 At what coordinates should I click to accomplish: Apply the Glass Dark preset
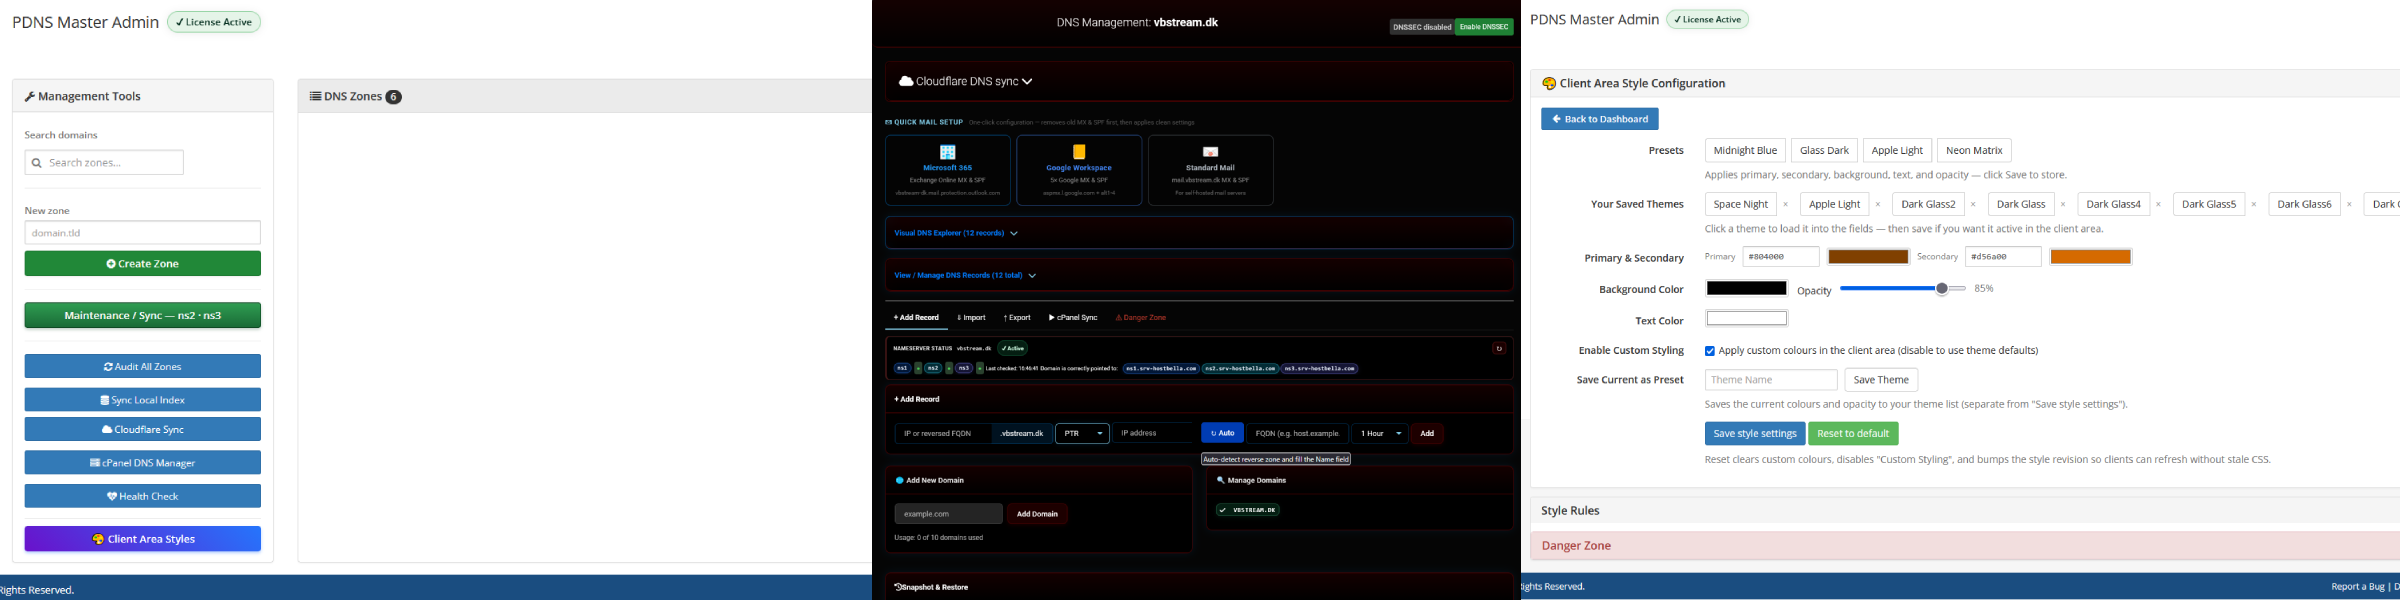(1824, 151)
